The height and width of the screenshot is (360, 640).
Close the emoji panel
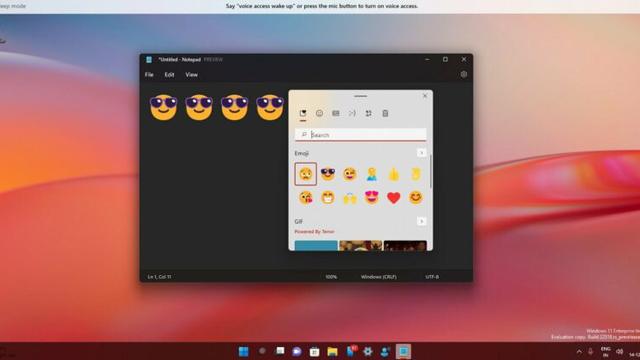coord(425,96)
